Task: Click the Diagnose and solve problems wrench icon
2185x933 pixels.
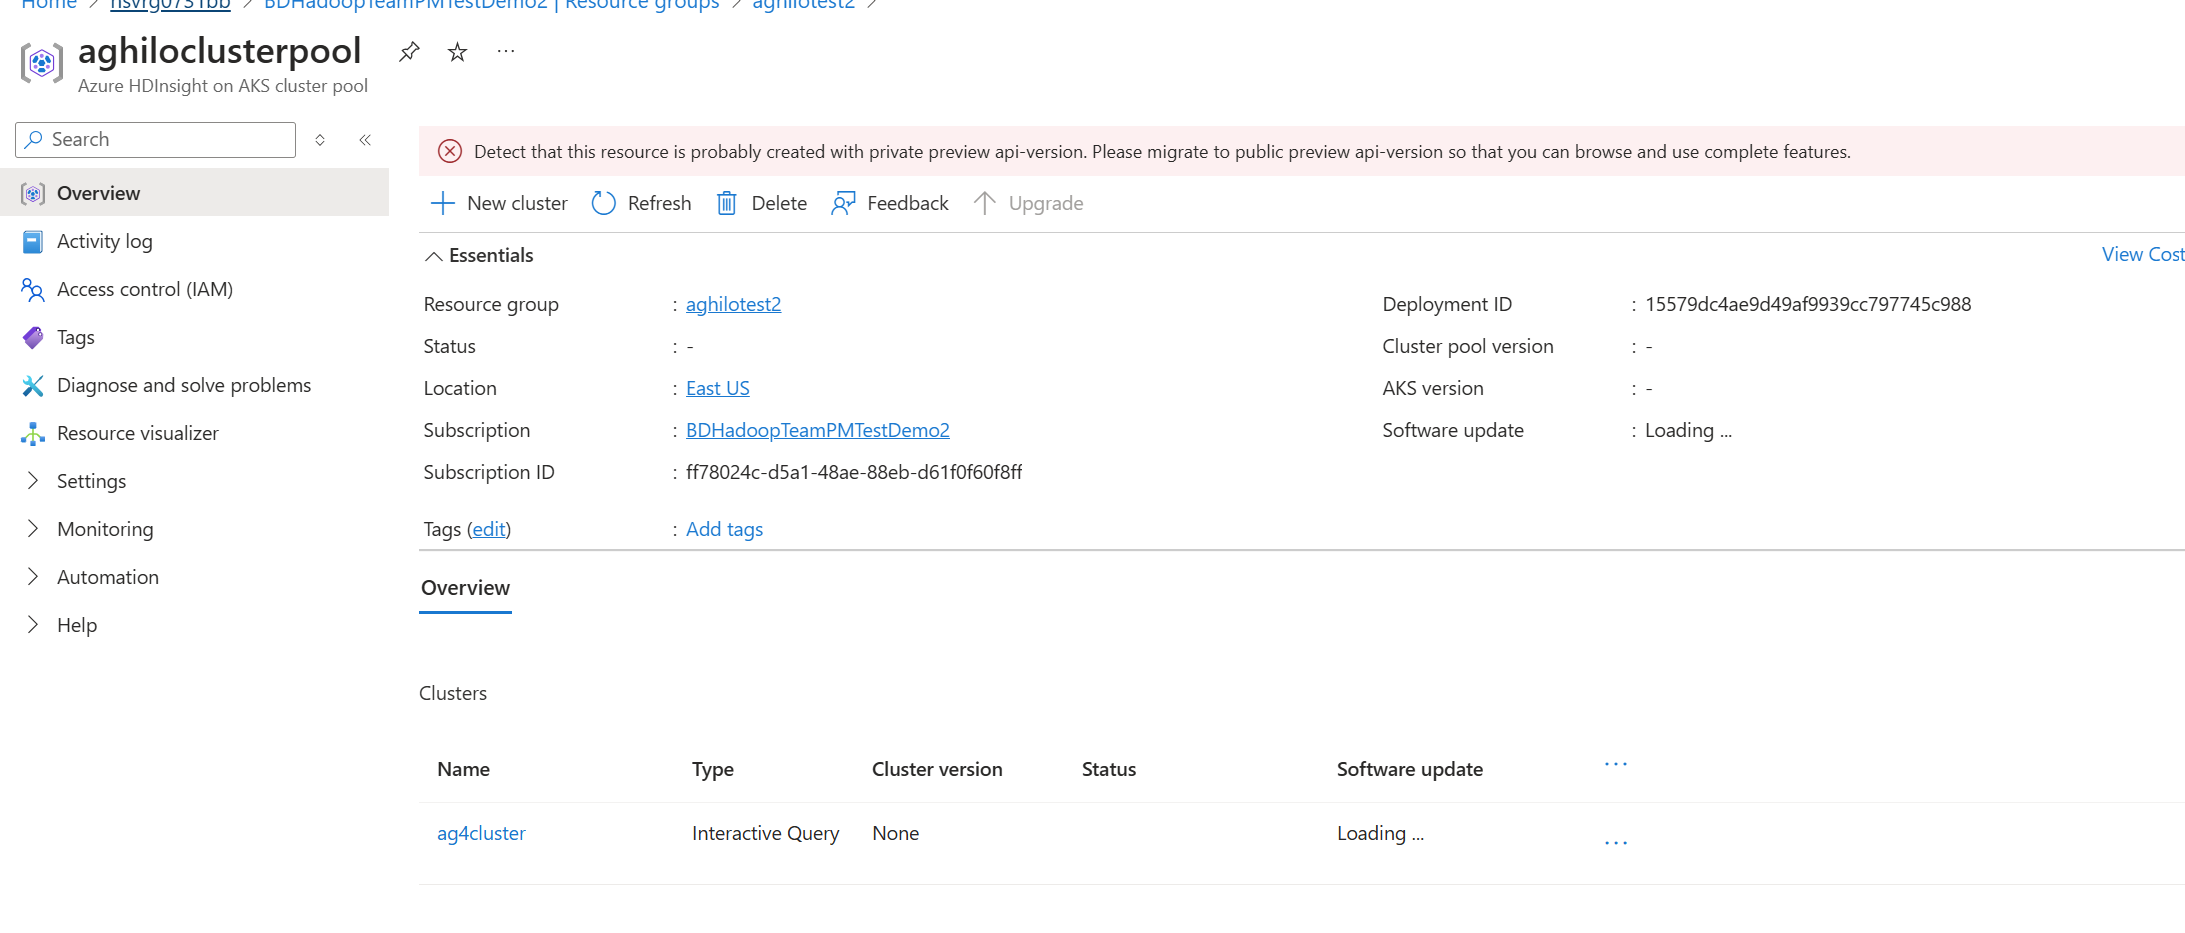Action: [x=33, y=385]
